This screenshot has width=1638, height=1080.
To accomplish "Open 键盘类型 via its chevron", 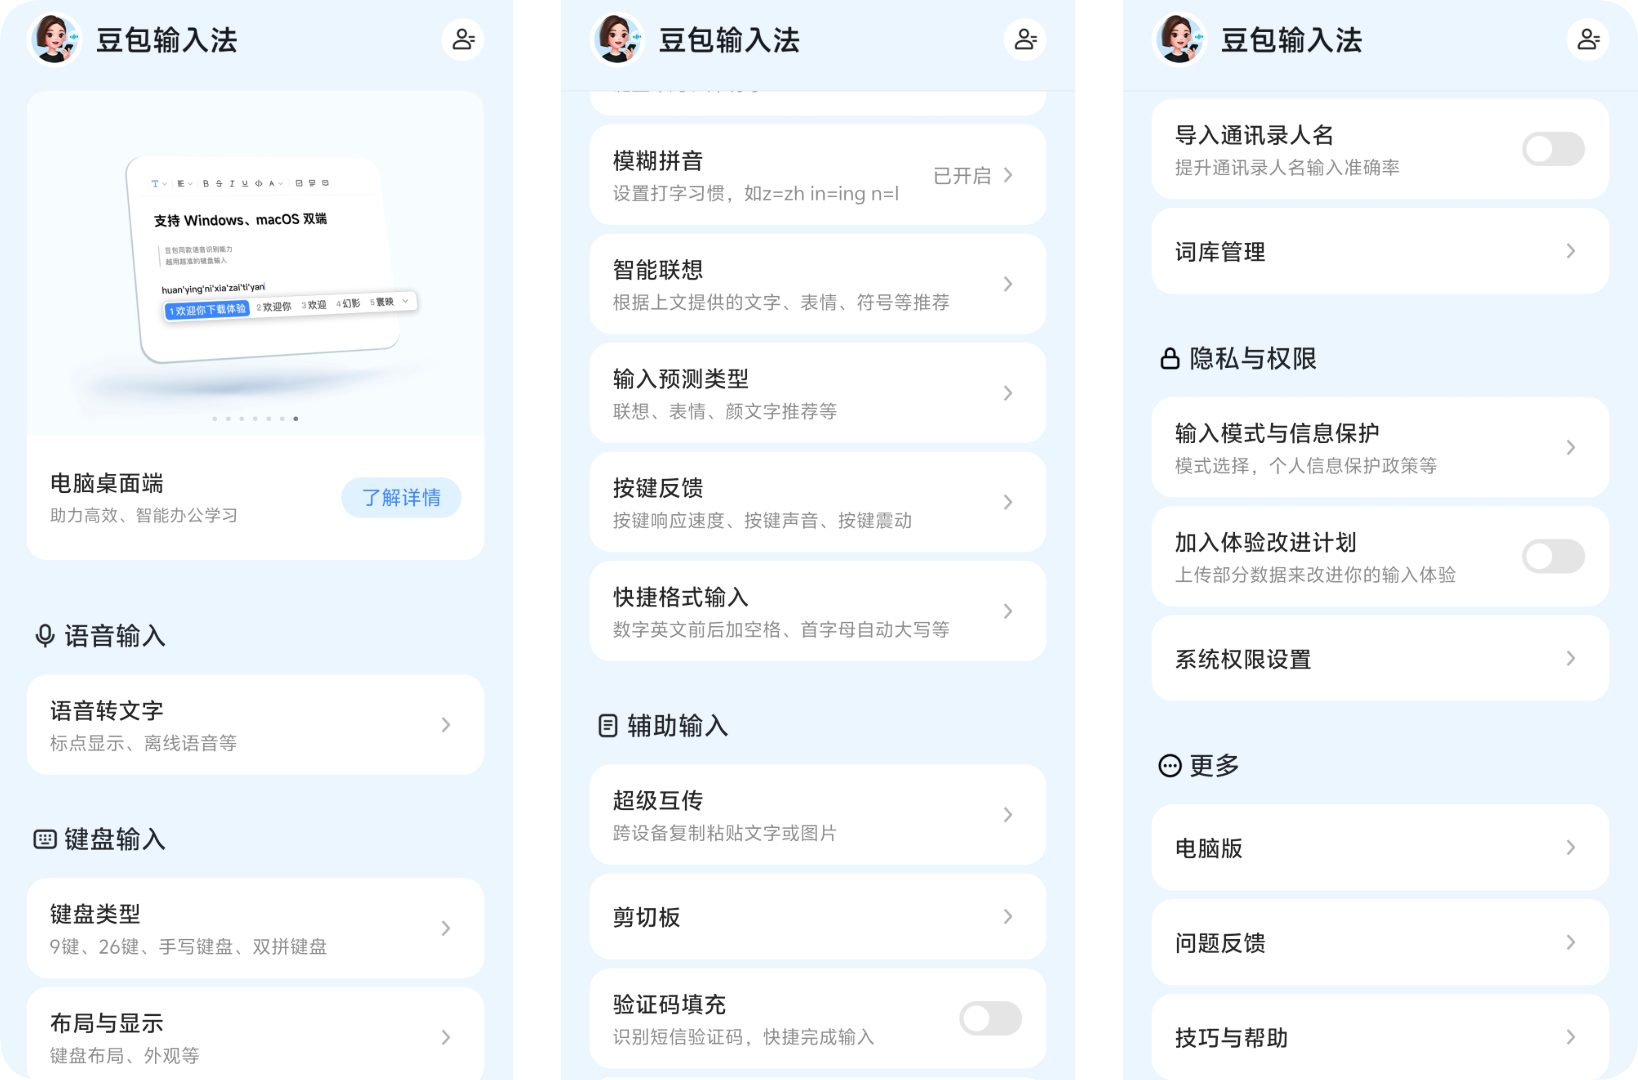I will (x=446, y=928).
